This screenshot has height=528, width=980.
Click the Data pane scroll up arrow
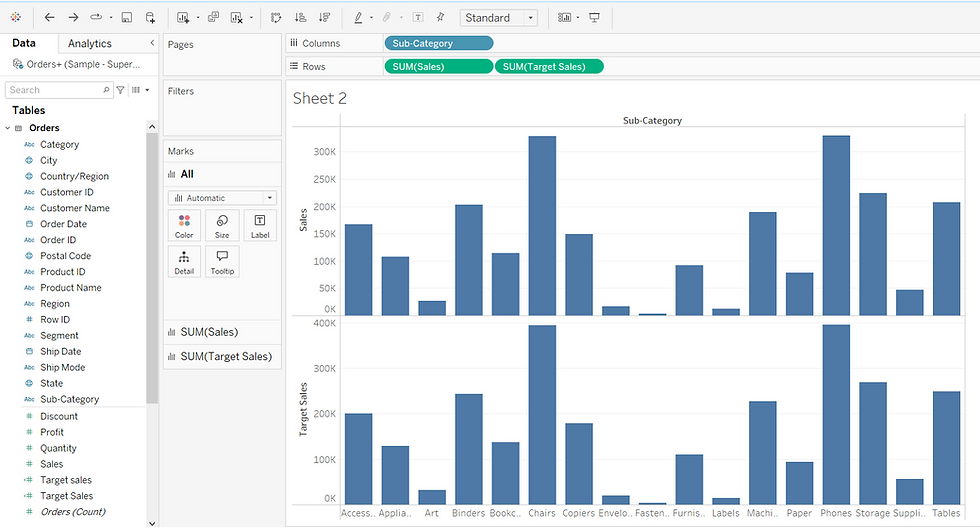coord(152,127)
